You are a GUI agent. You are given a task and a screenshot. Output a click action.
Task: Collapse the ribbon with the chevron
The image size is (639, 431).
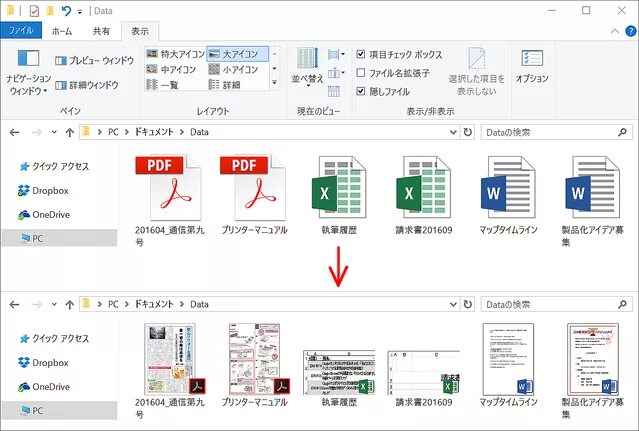click(x=615, y=31)
